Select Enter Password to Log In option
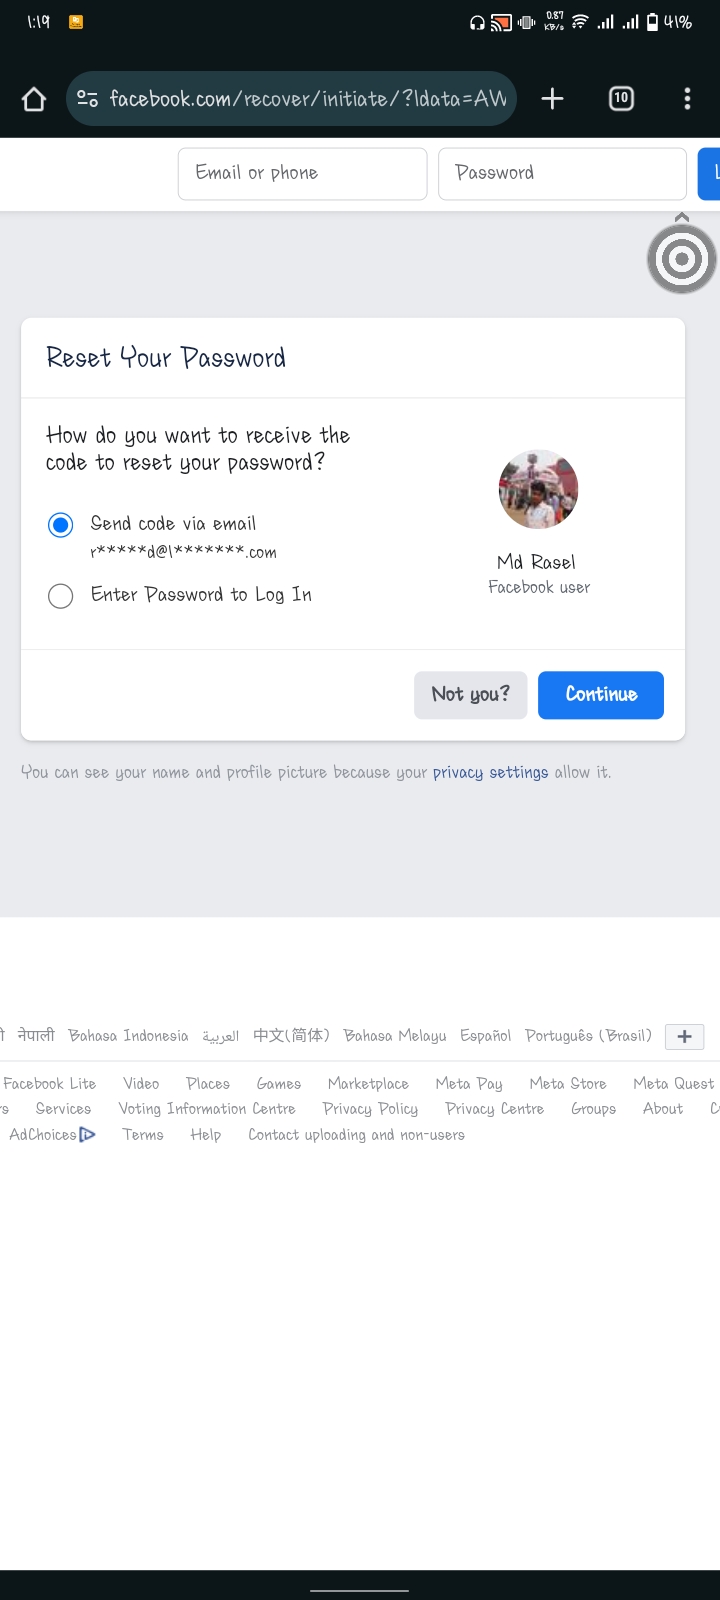 61,596
